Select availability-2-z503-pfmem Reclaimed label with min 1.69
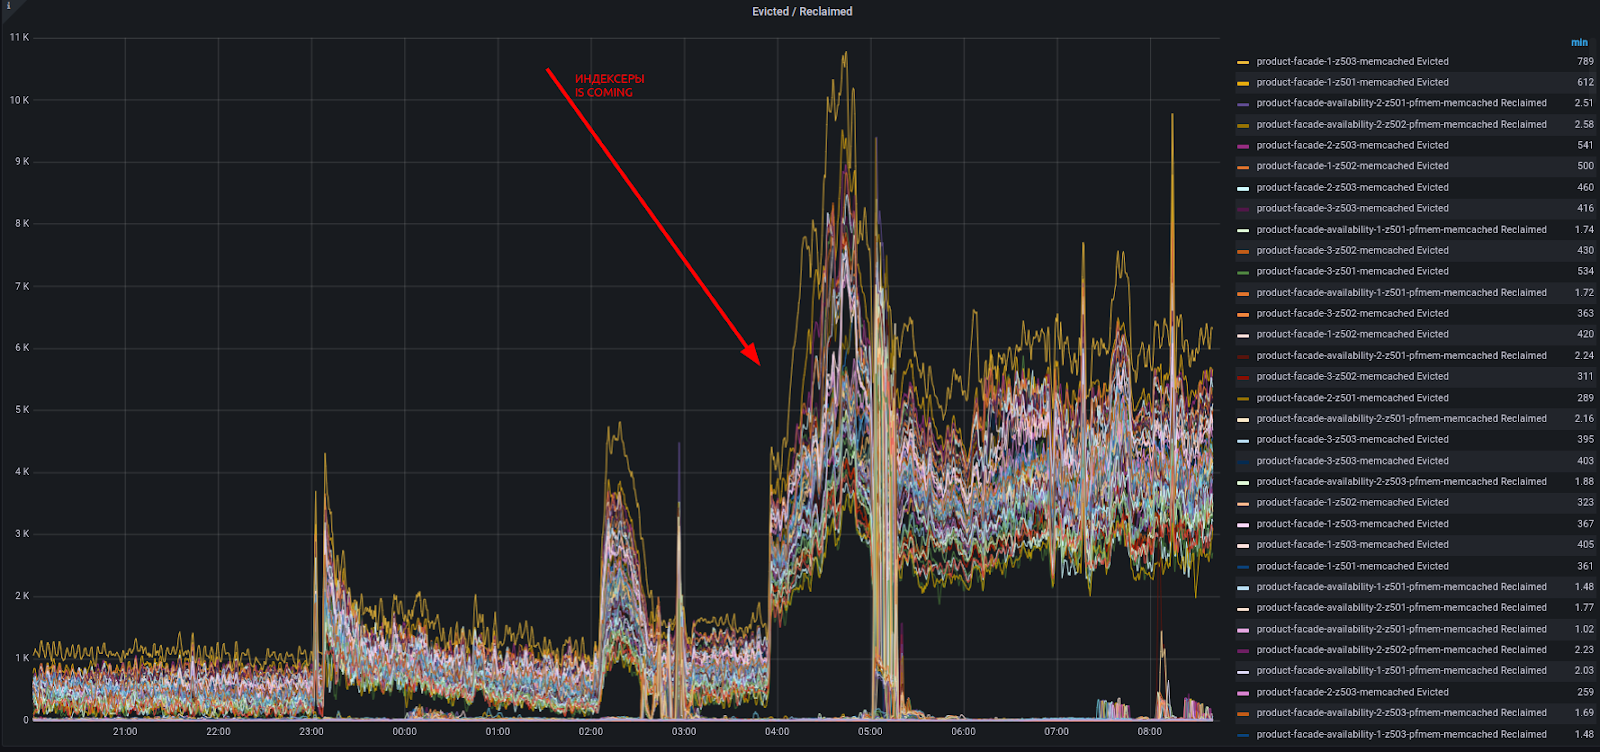 click(1402, 713)
